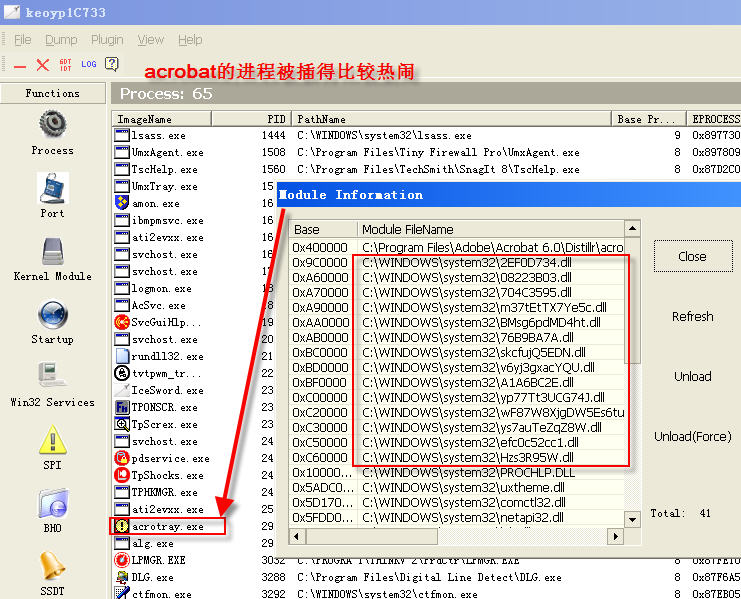This screenshot has width=741, height=599.
Task: Select module 2EF0D734.dll row
Action: pyautogui.click(x=457, y=263)
